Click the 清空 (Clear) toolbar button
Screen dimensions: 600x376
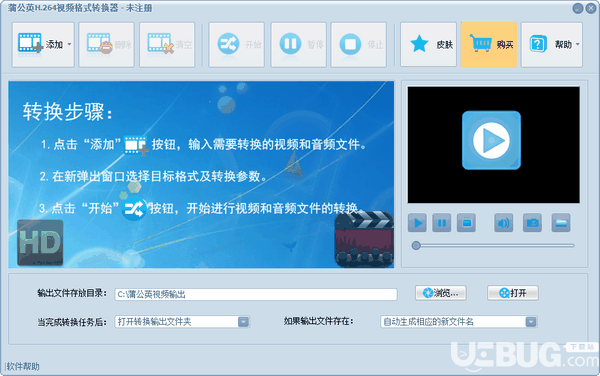[x=167, y=45]
